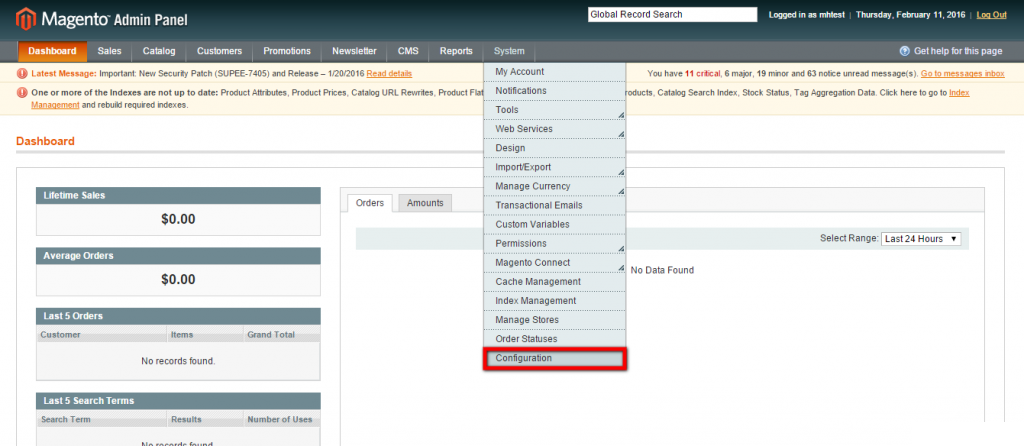Screen dimensions: 1024x446
Task: Switch to the Orders tab
Action: (x=370, y=203)
